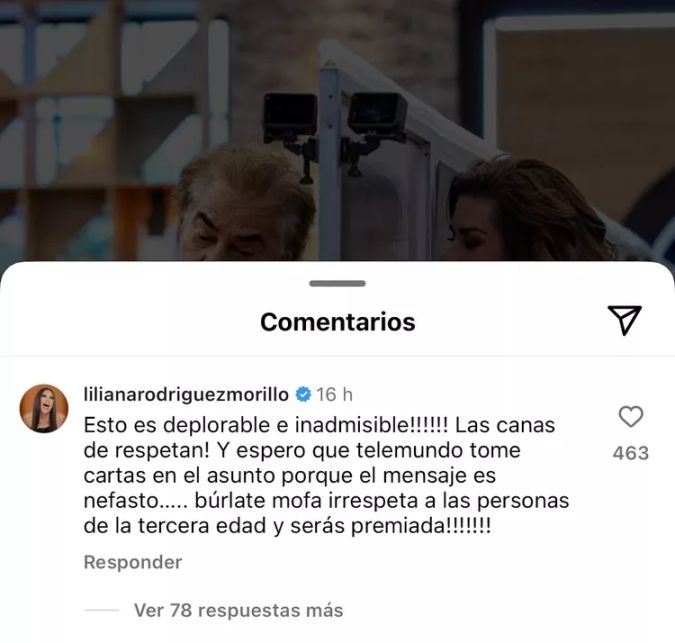Like the comment with the heart icon
Screen dimensions: 675x643
[x=631, y=416]
